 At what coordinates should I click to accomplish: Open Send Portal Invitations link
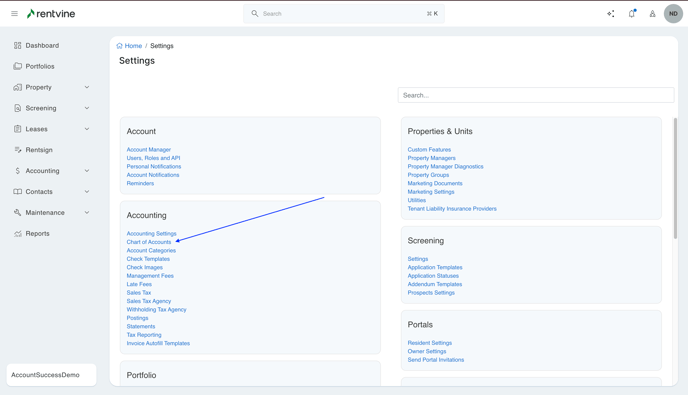[436, 359]
